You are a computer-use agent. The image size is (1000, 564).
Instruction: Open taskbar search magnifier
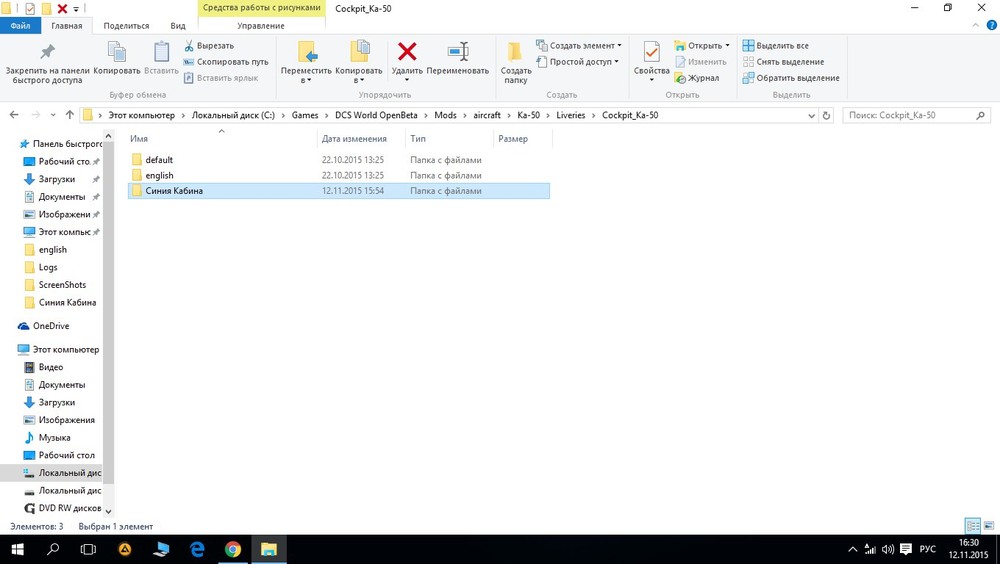pyautogui.click(x=53, y=549)
